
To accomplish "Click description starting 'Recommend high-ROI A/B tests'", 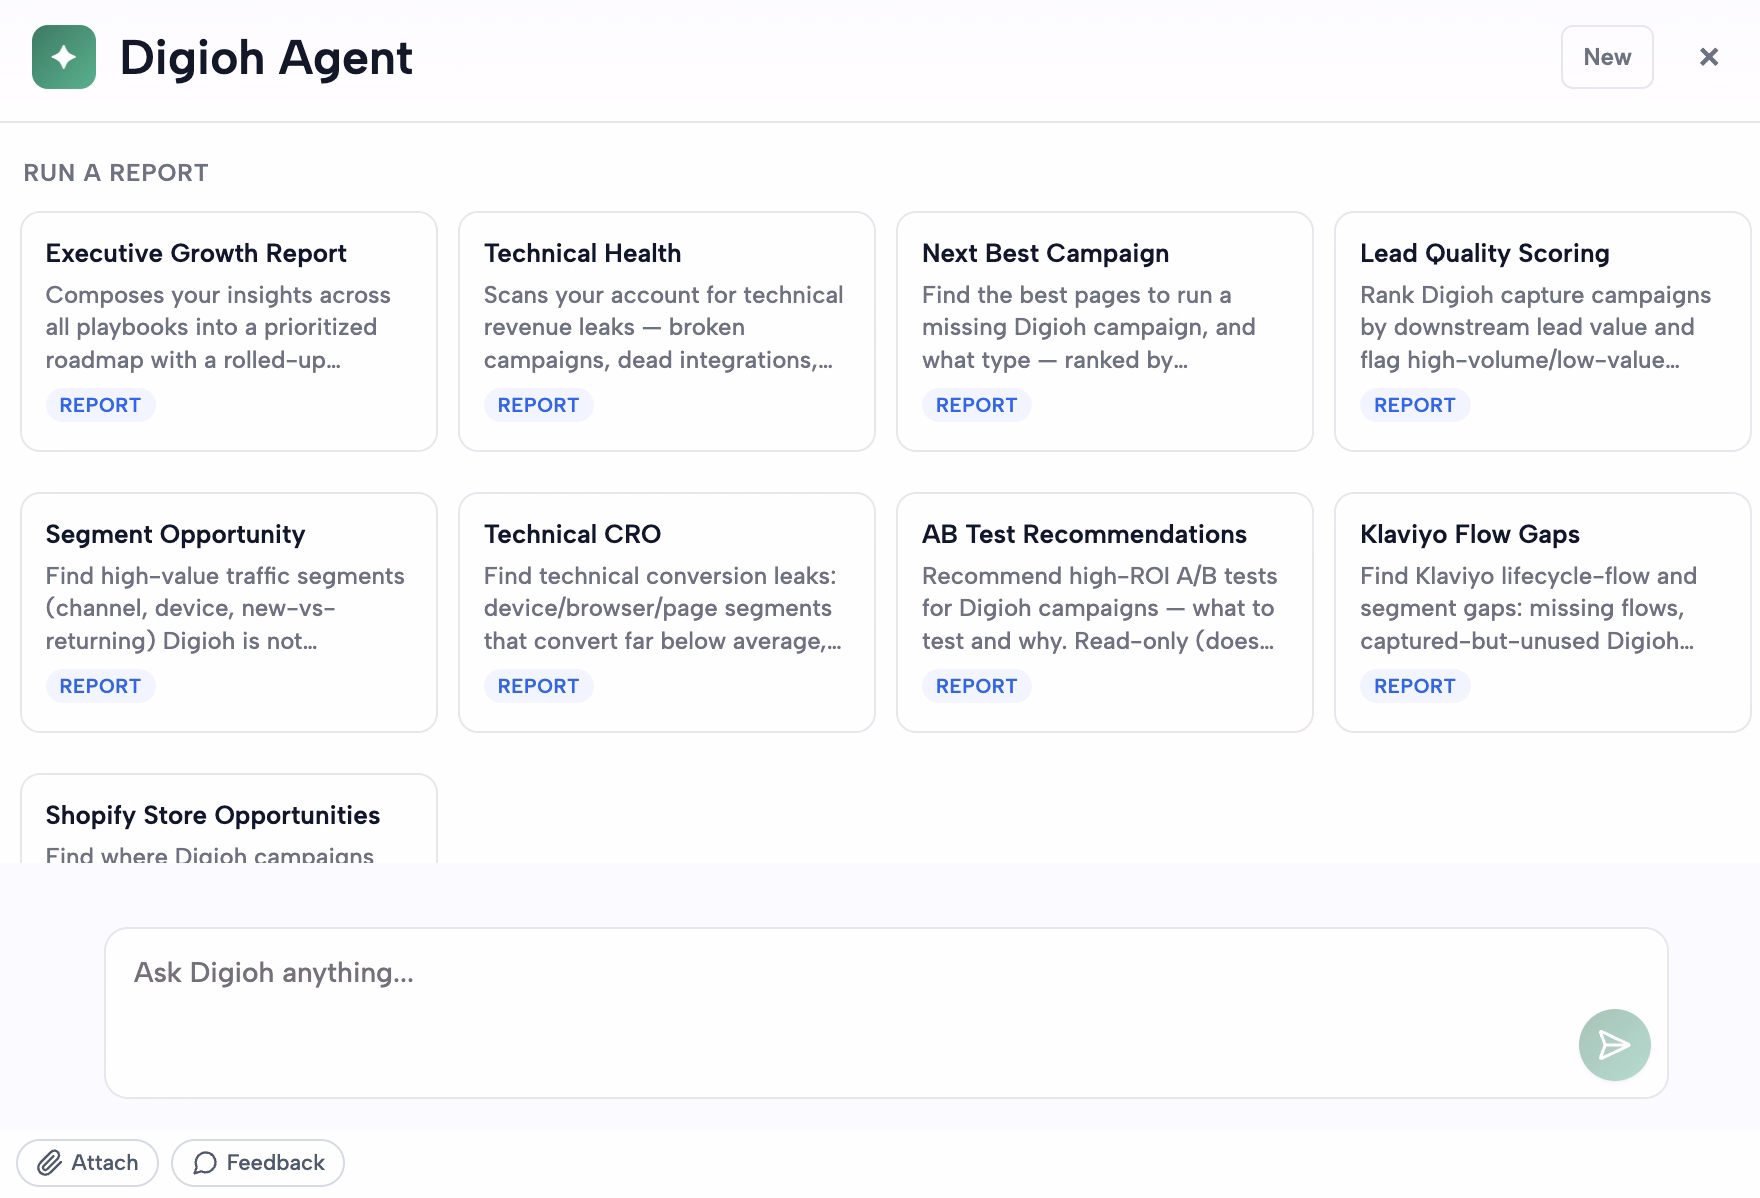I will tap(1099, 608).
